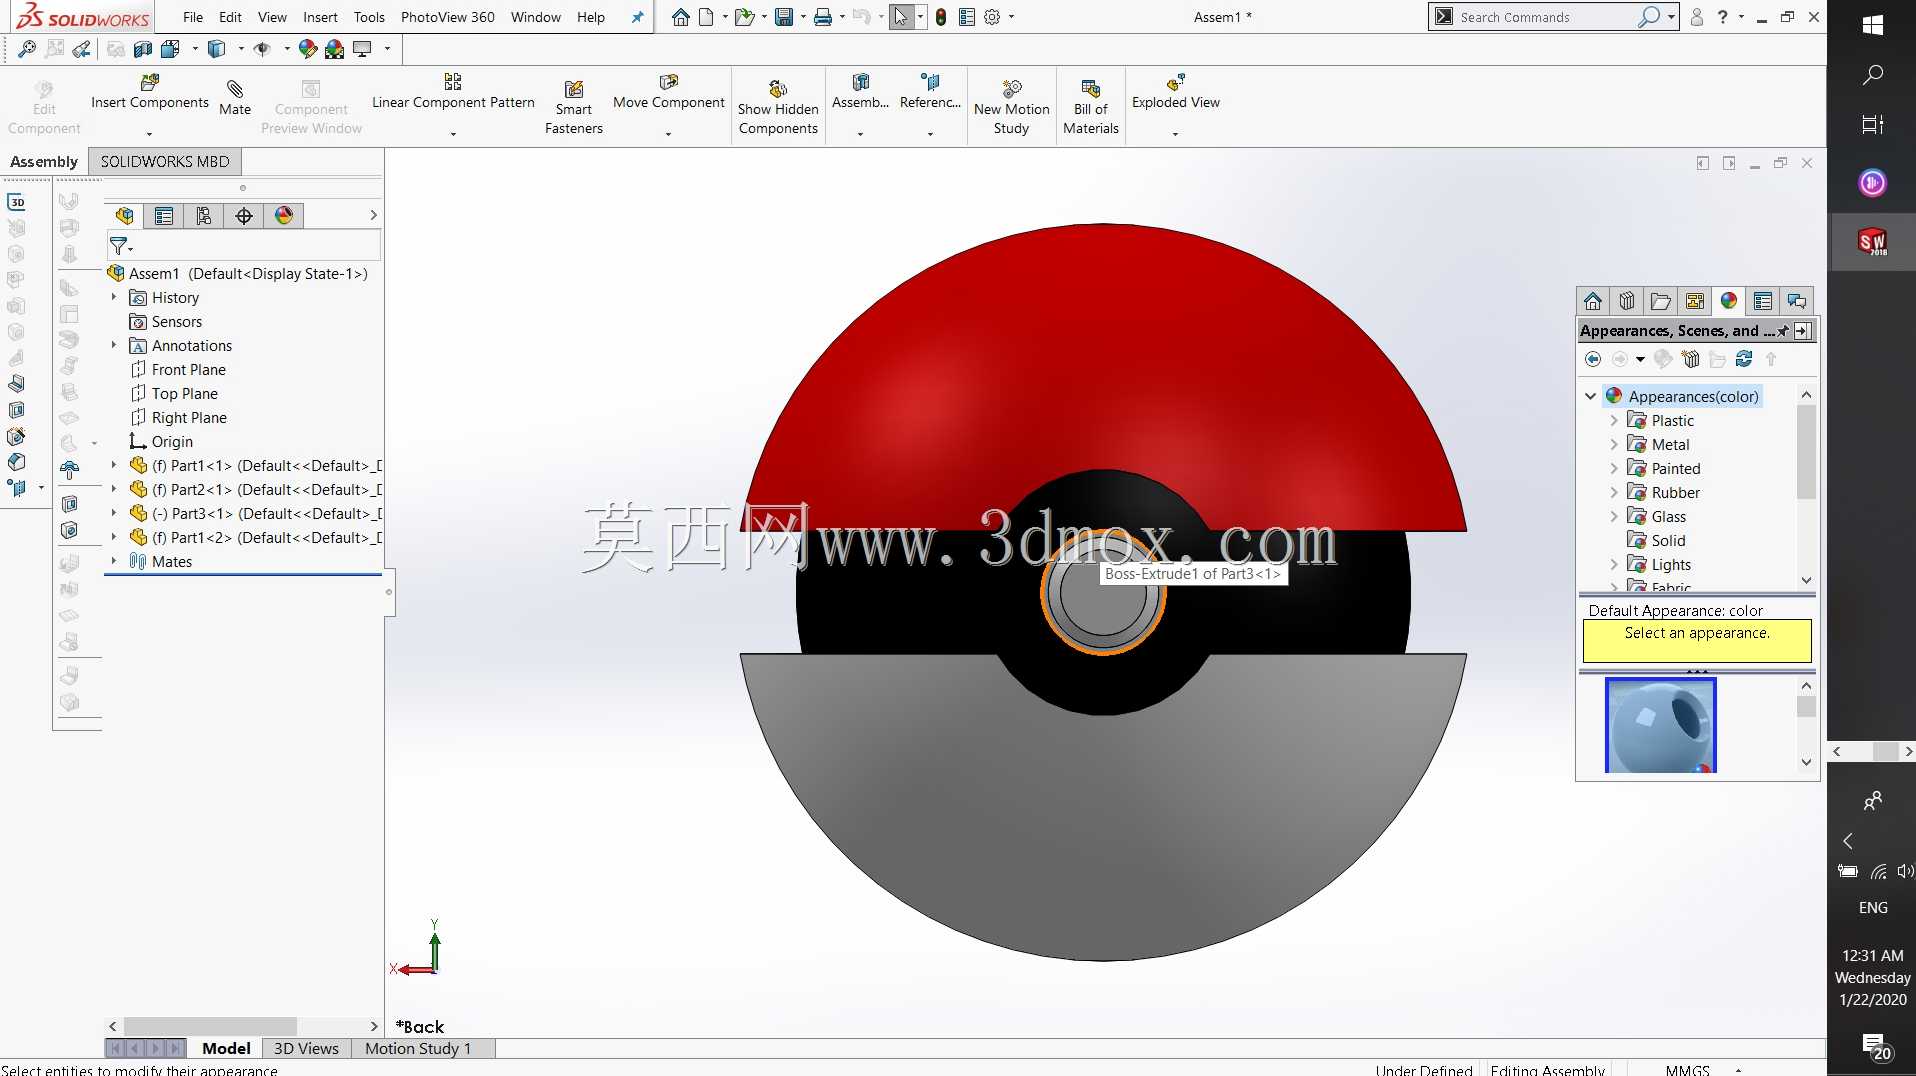Select Linear Component Pattern tool
The width and height of the screenshot is (1916, 1076).
(453, 93)
